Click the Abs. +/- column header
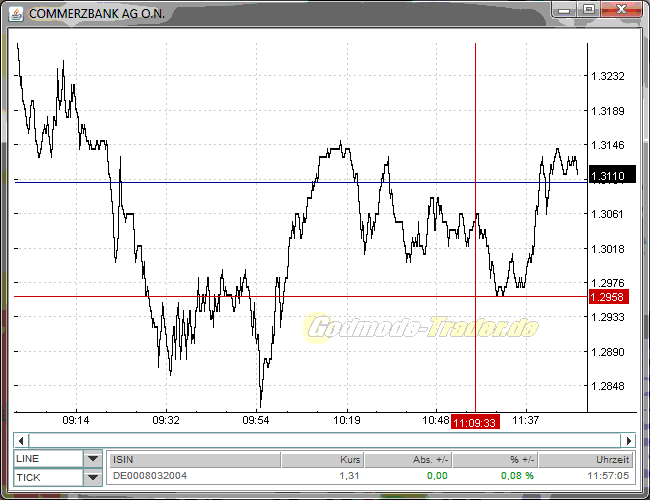Viewport: 650px width, 500px height. point(408,460)
